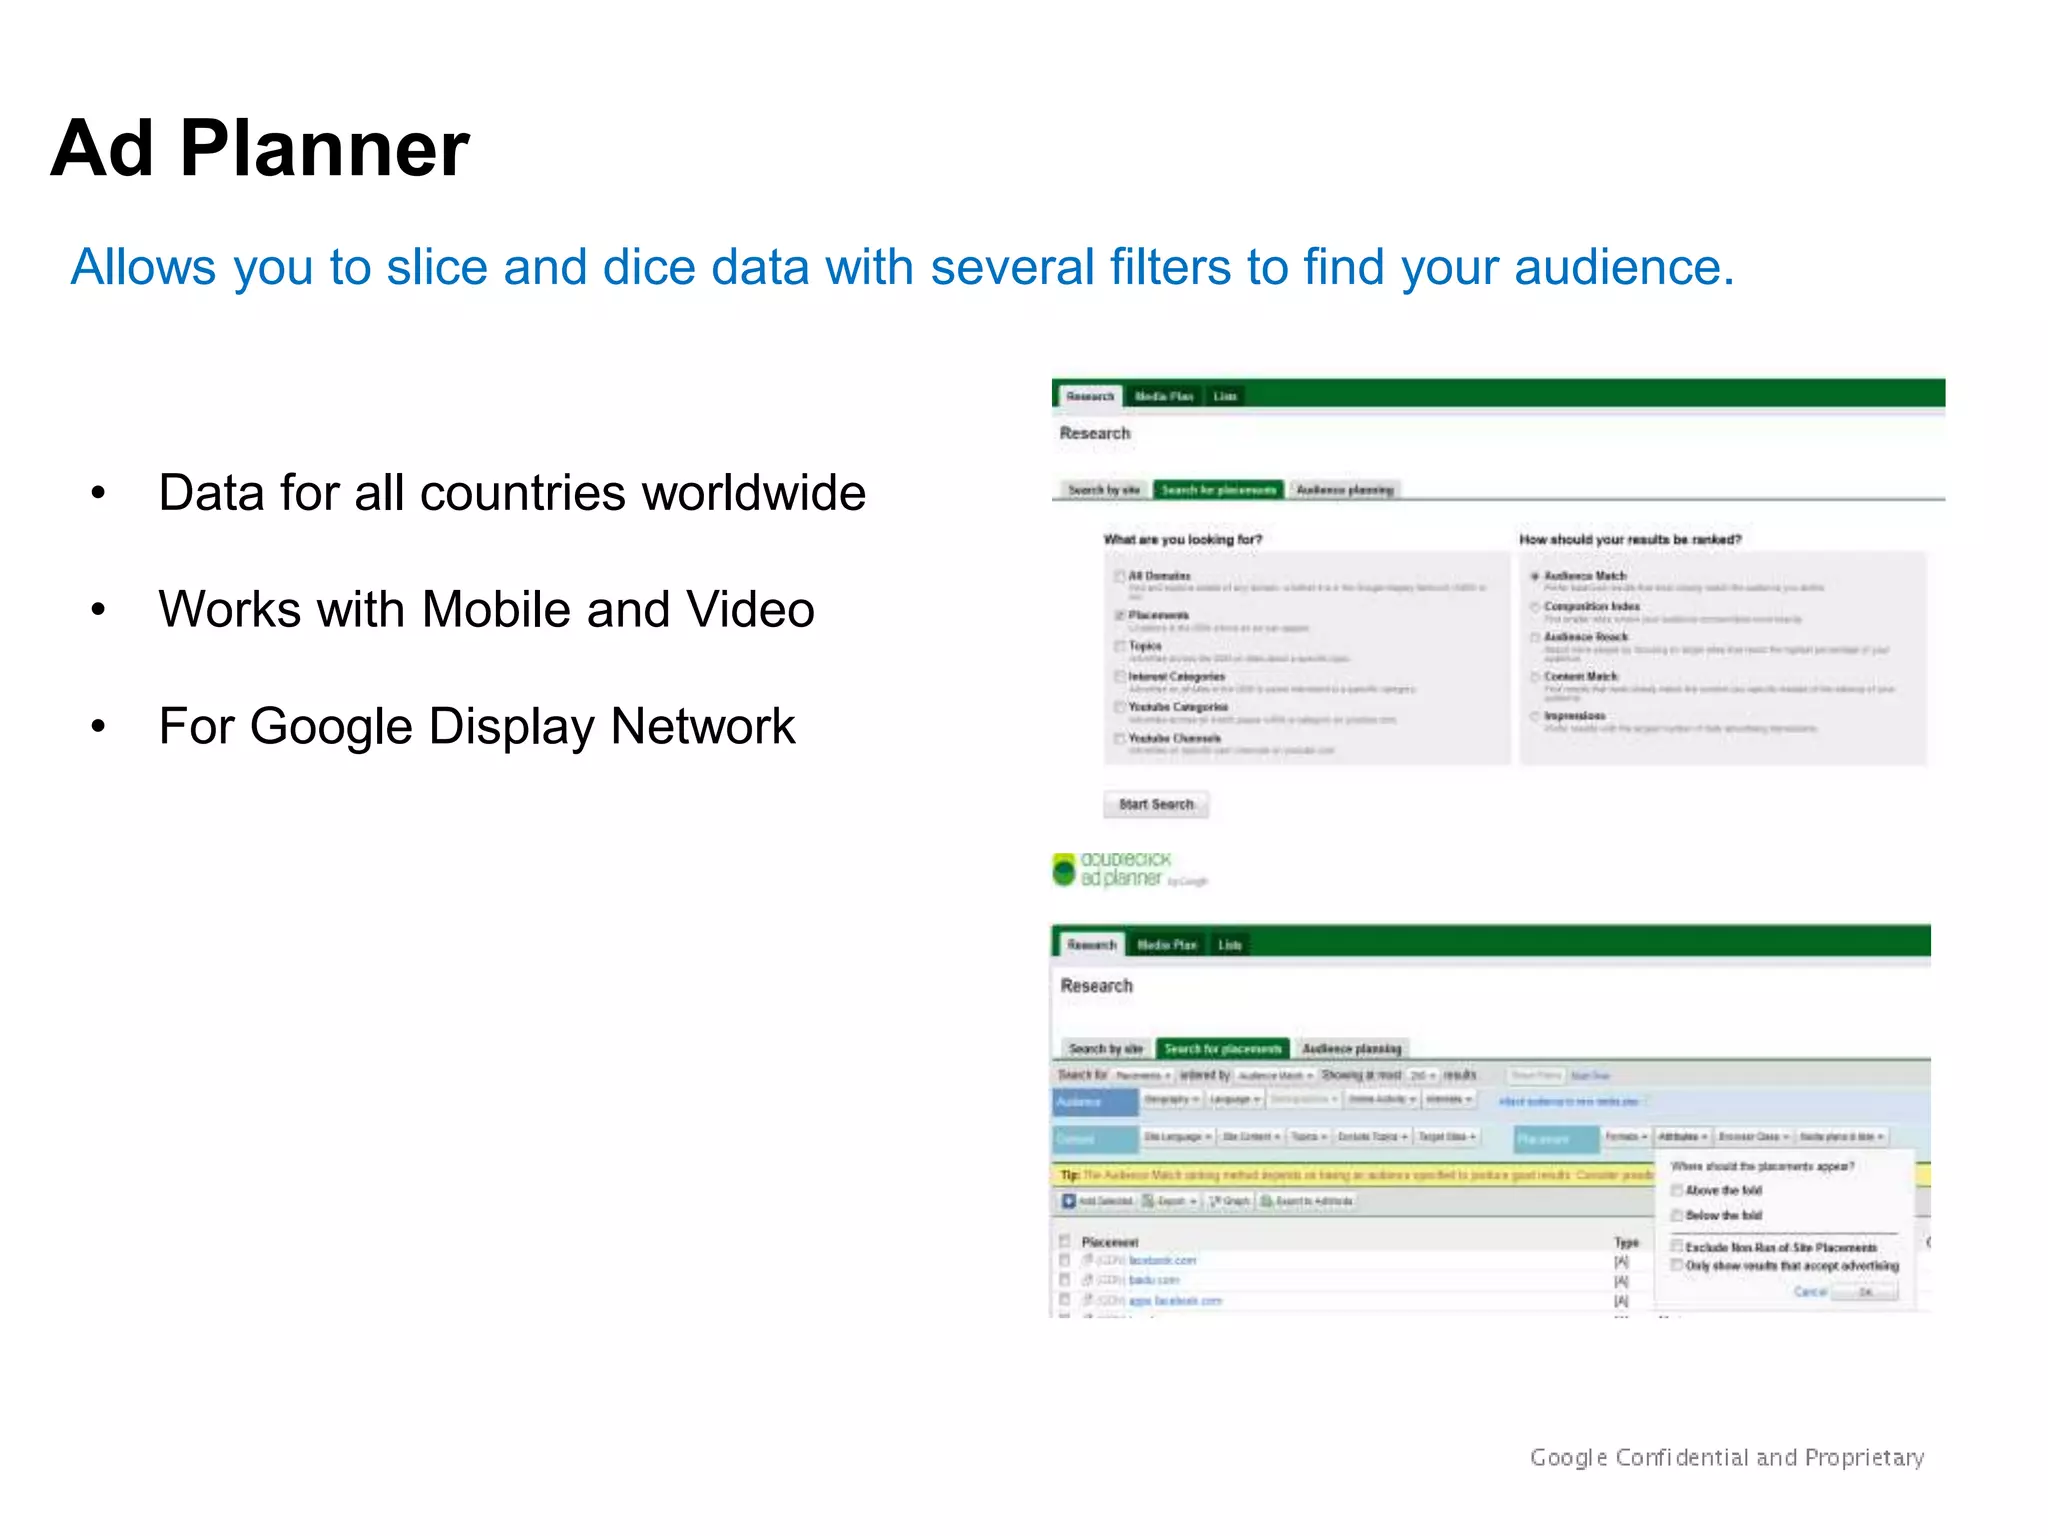Open the Geography filter dropdown
The image size is (2048, 1536).
pos(1171,1099)
